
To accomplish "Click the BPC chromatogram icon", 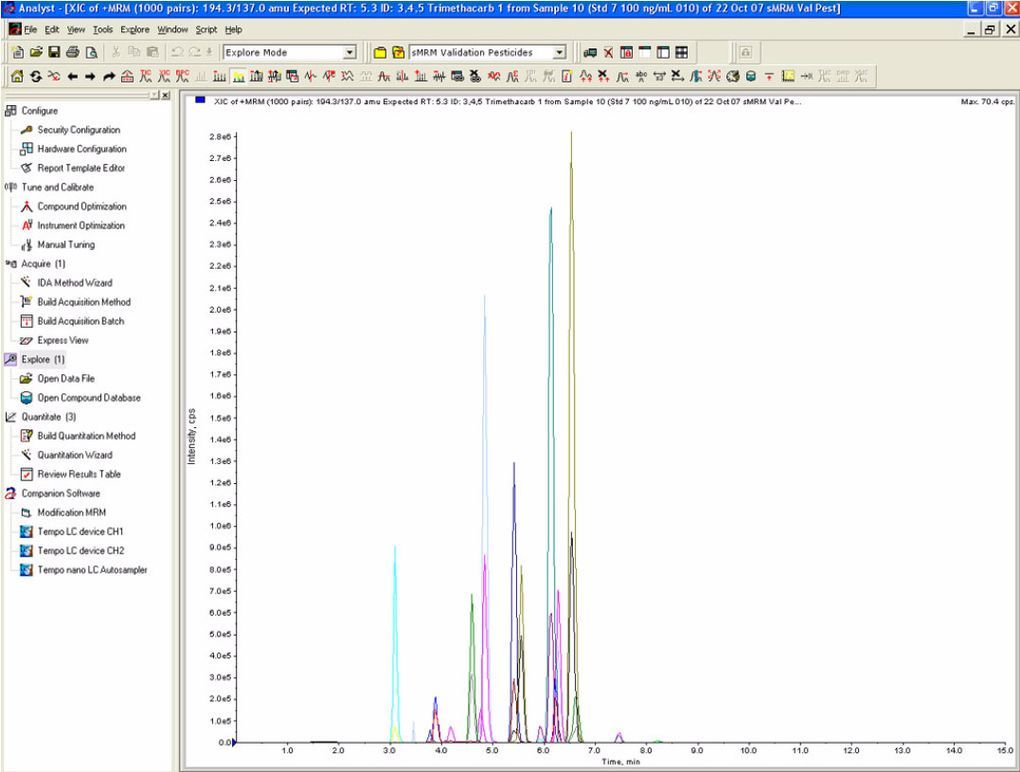I will pos(183,76).
